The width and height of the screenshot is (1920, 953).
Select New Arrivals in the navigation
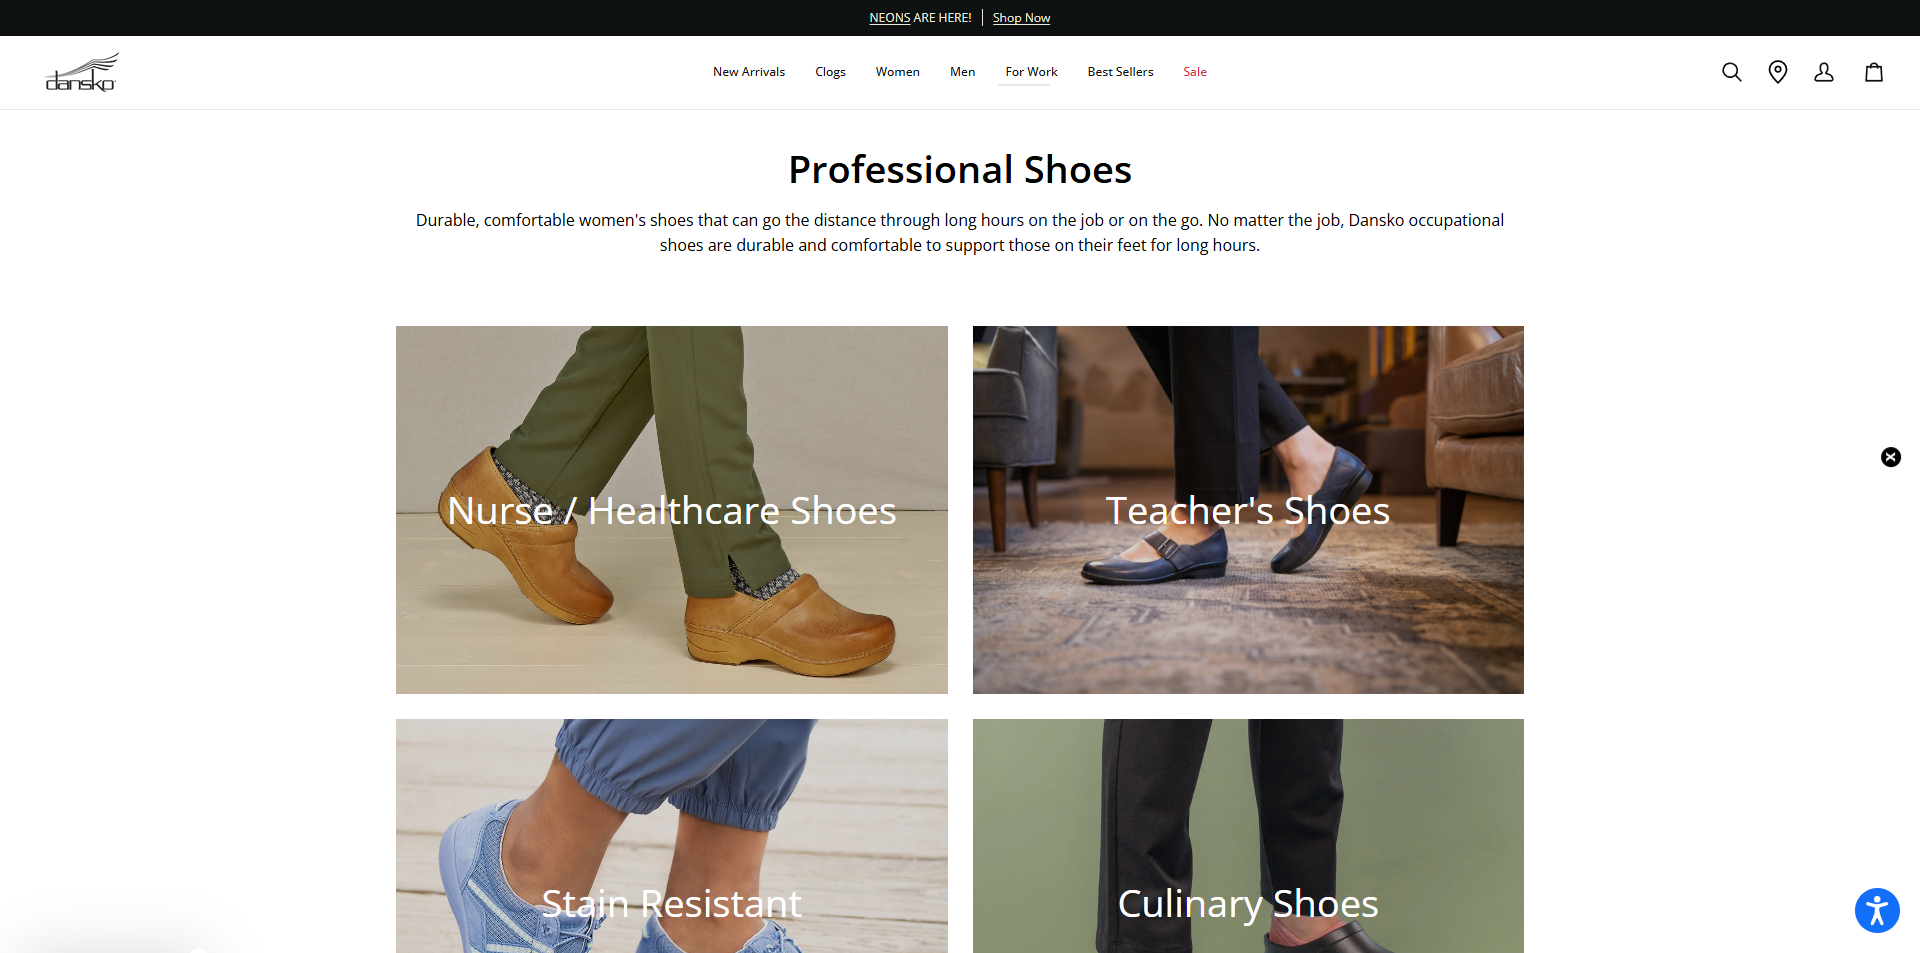click(x=748, y=71)
